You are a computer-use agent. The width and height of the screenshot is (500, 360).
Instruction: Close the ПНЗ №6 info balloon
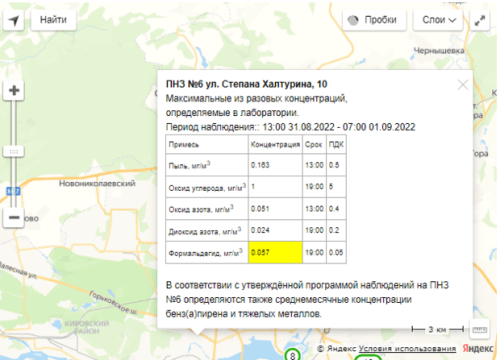tap(463, 85)
